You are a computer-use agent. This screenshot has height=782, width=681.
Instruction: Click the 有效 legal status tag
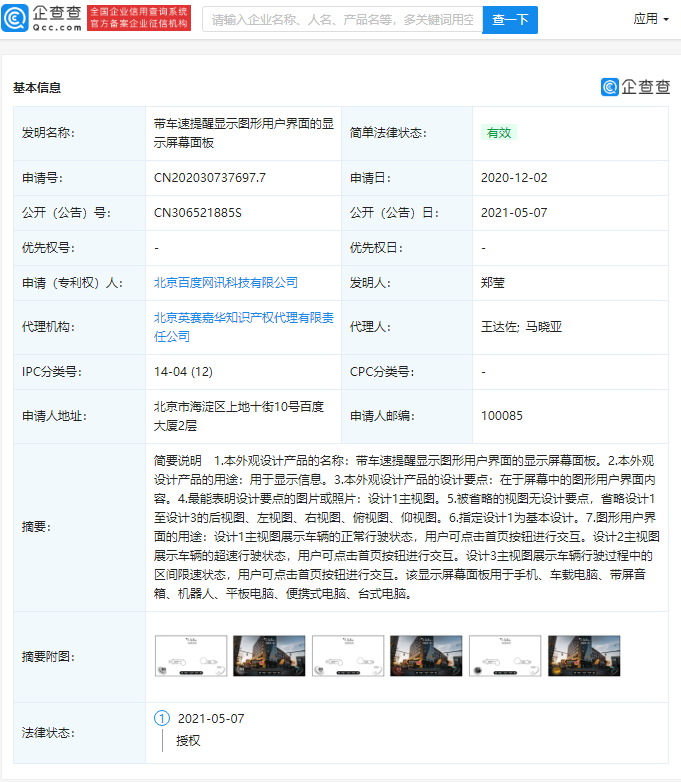pyautogui.click(x=499, y=133)
